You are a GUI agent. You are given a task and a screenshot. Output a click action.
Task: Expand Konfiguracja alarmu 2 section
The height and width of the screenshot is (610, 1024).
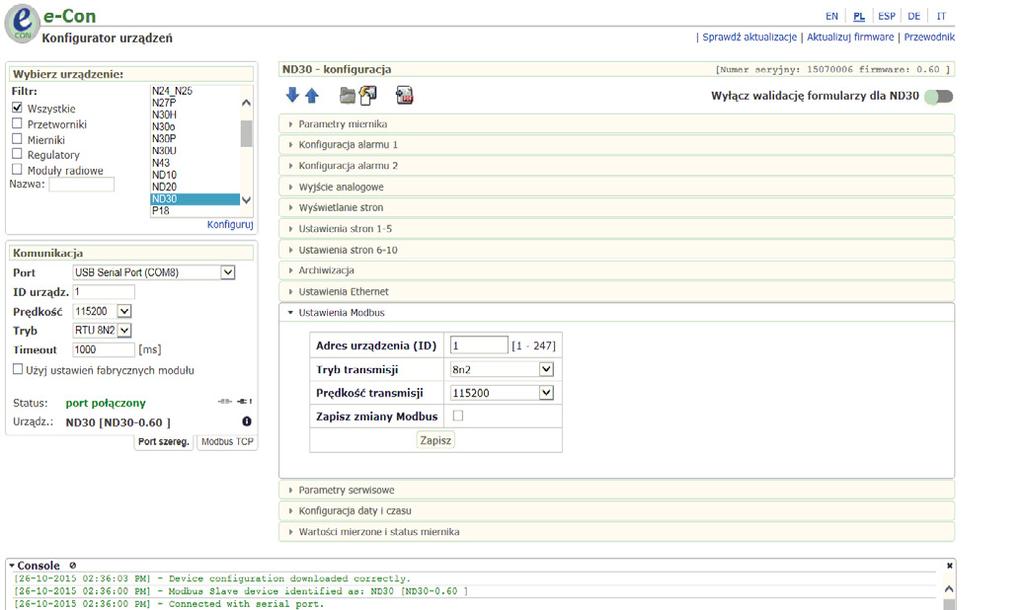click(x=616, y=165)
